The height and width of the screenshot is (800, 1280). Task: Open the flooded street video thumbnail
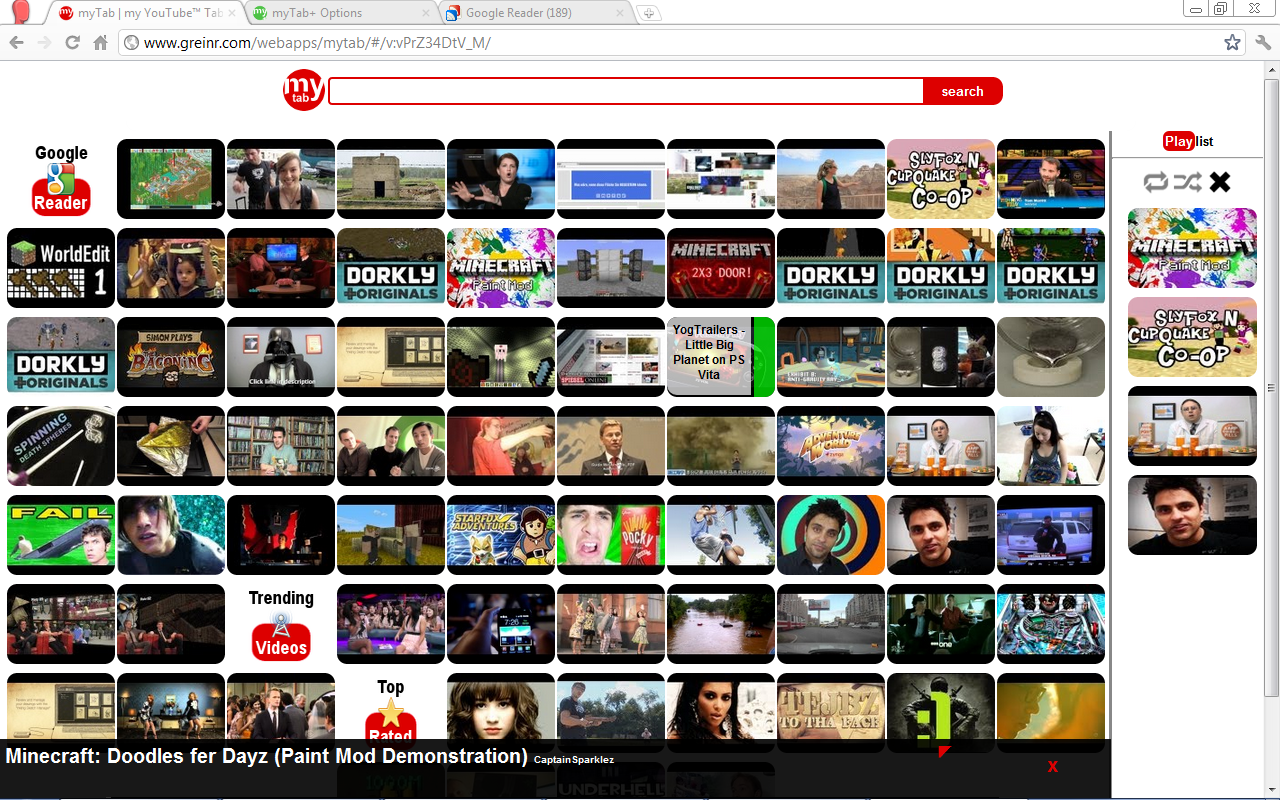(x=721, y=624)
